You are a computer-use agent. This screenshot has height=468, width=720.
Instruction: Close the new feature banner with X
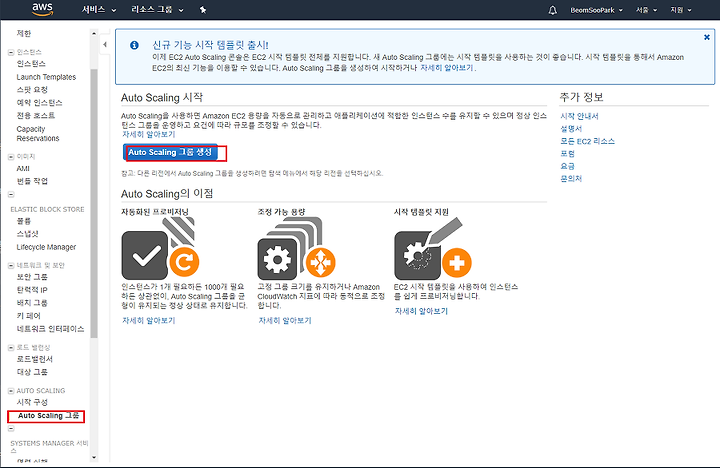pos(707,37)
